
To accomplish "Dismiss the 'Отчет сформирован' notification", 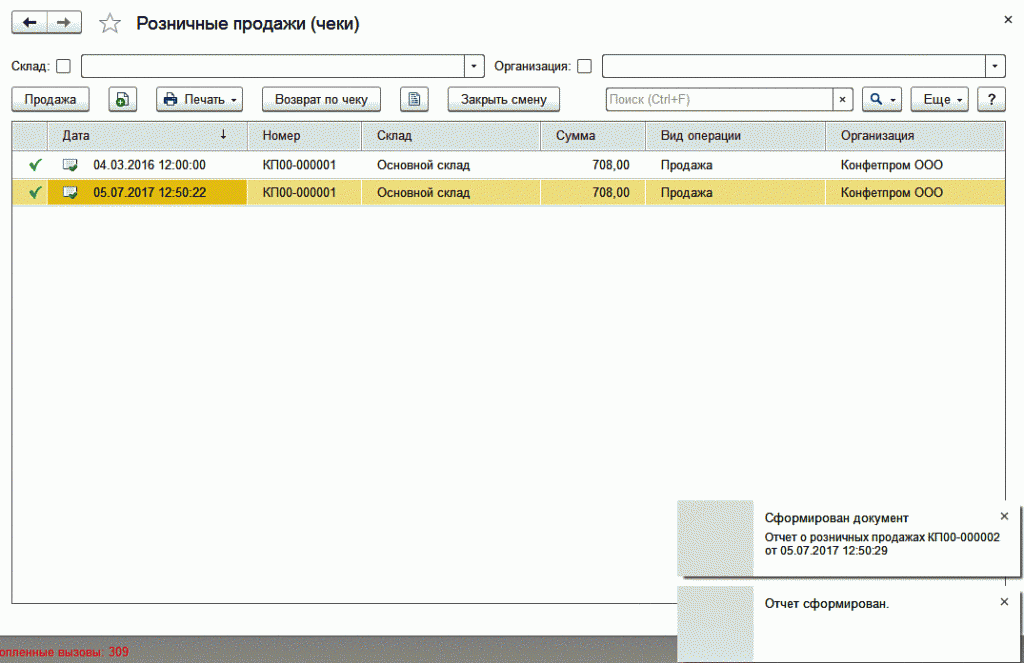I will [x=1004, y=601].
